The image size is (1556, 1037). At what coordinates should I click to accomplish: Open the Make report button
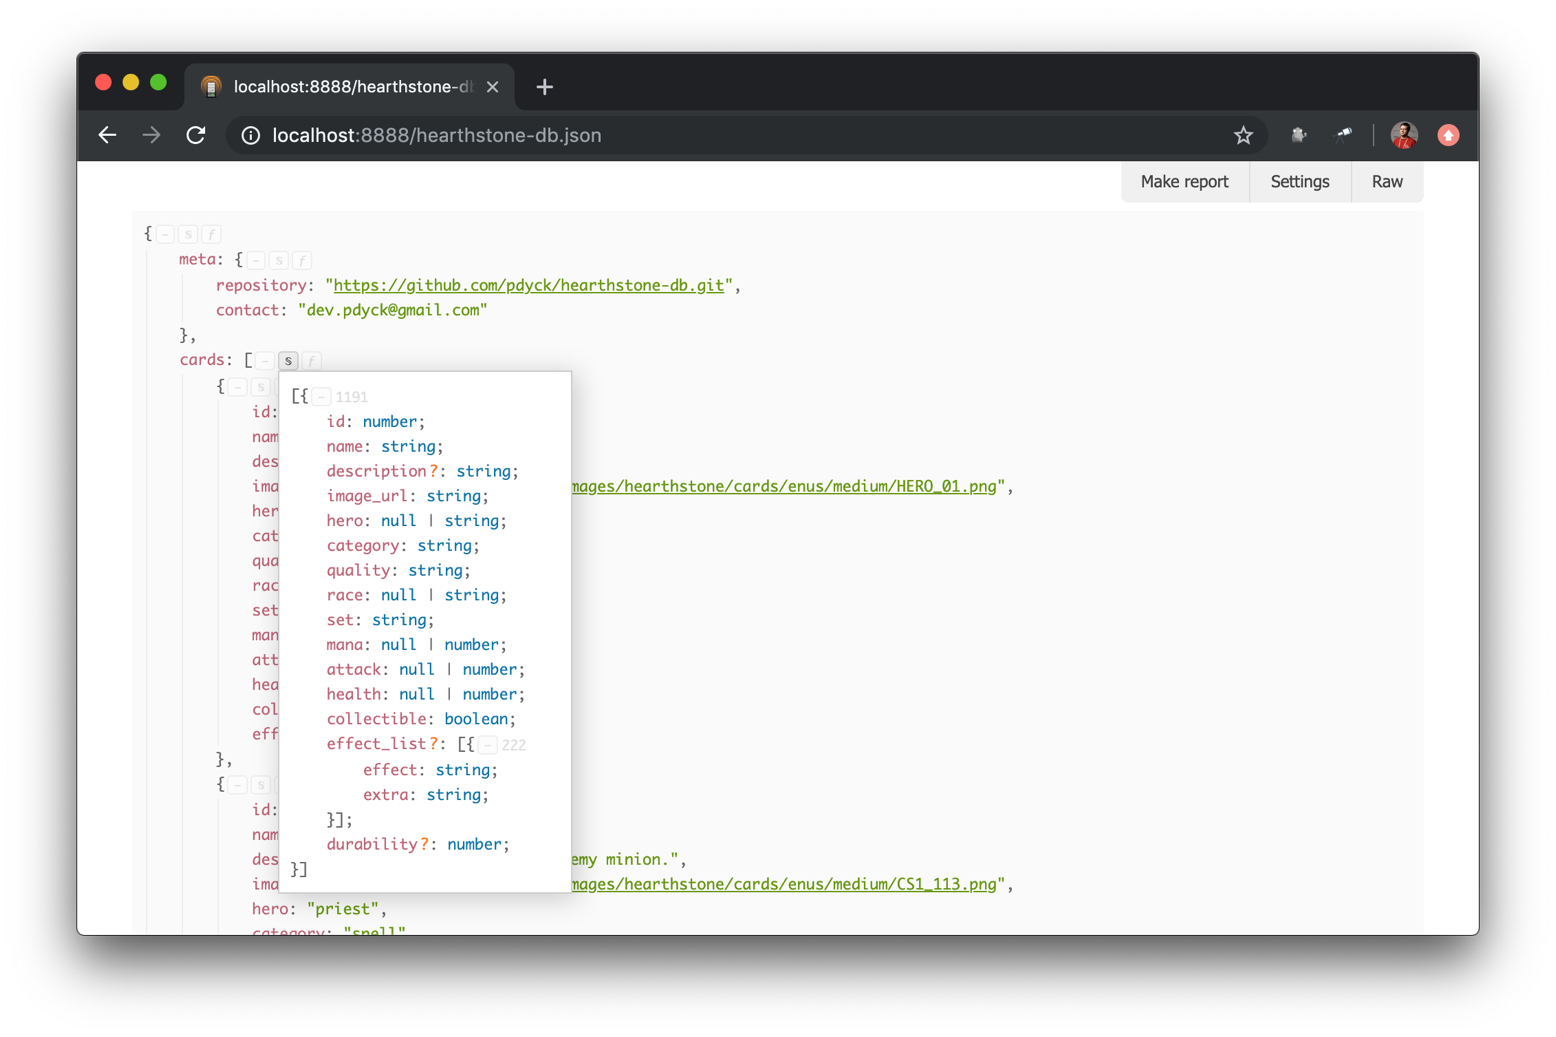point(1184,182)
